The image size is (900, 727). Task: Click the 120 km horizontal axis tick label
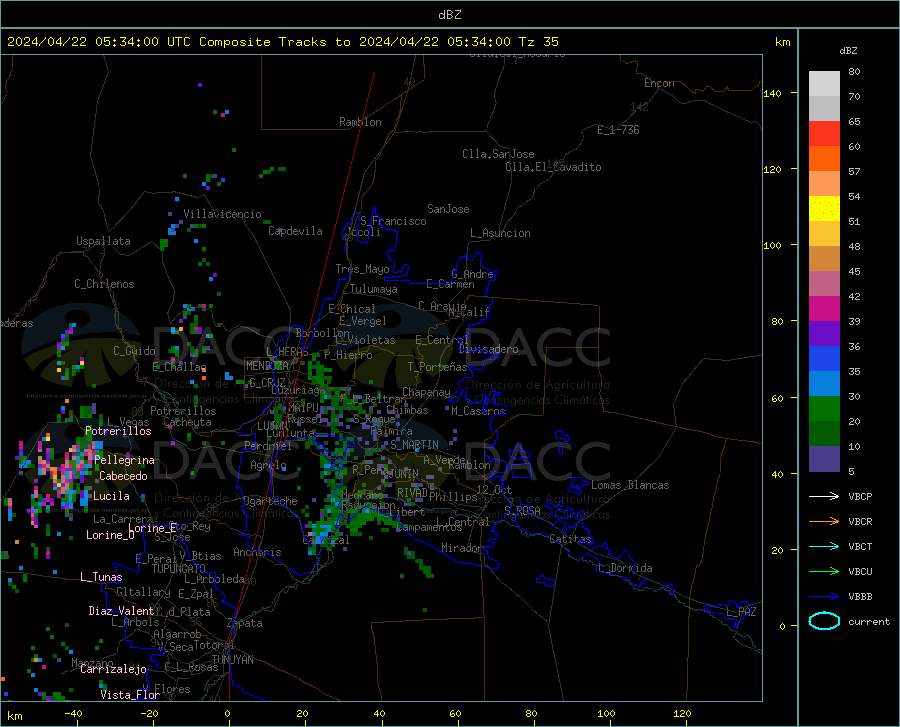tap(682, 713)
